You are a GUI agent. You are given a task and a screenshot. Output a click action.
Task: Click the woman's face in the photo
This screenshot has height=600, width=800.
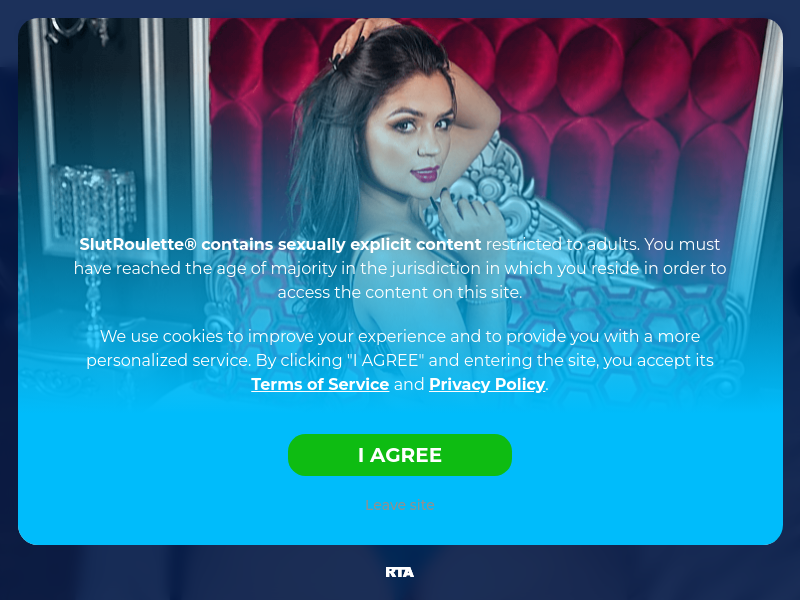tap(418, 140)
